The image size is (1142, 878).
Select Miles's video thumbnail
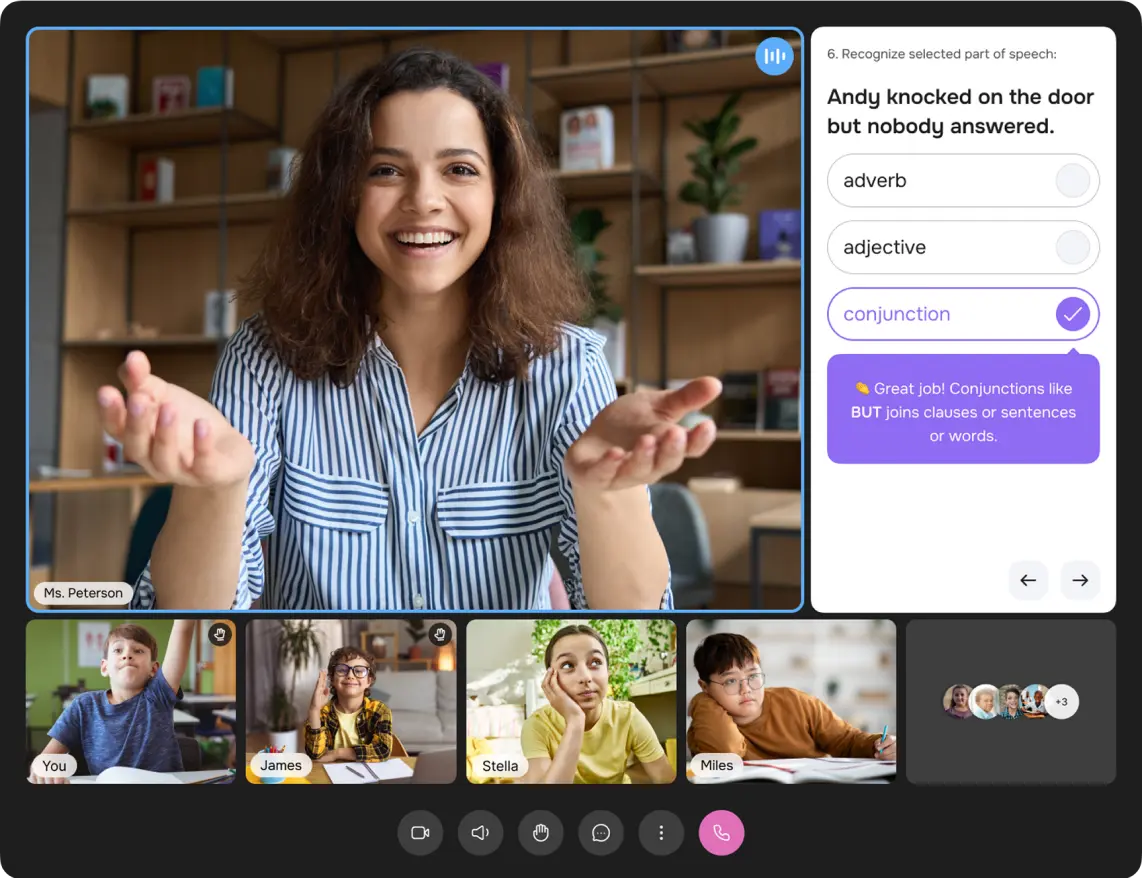coord(791,701)
